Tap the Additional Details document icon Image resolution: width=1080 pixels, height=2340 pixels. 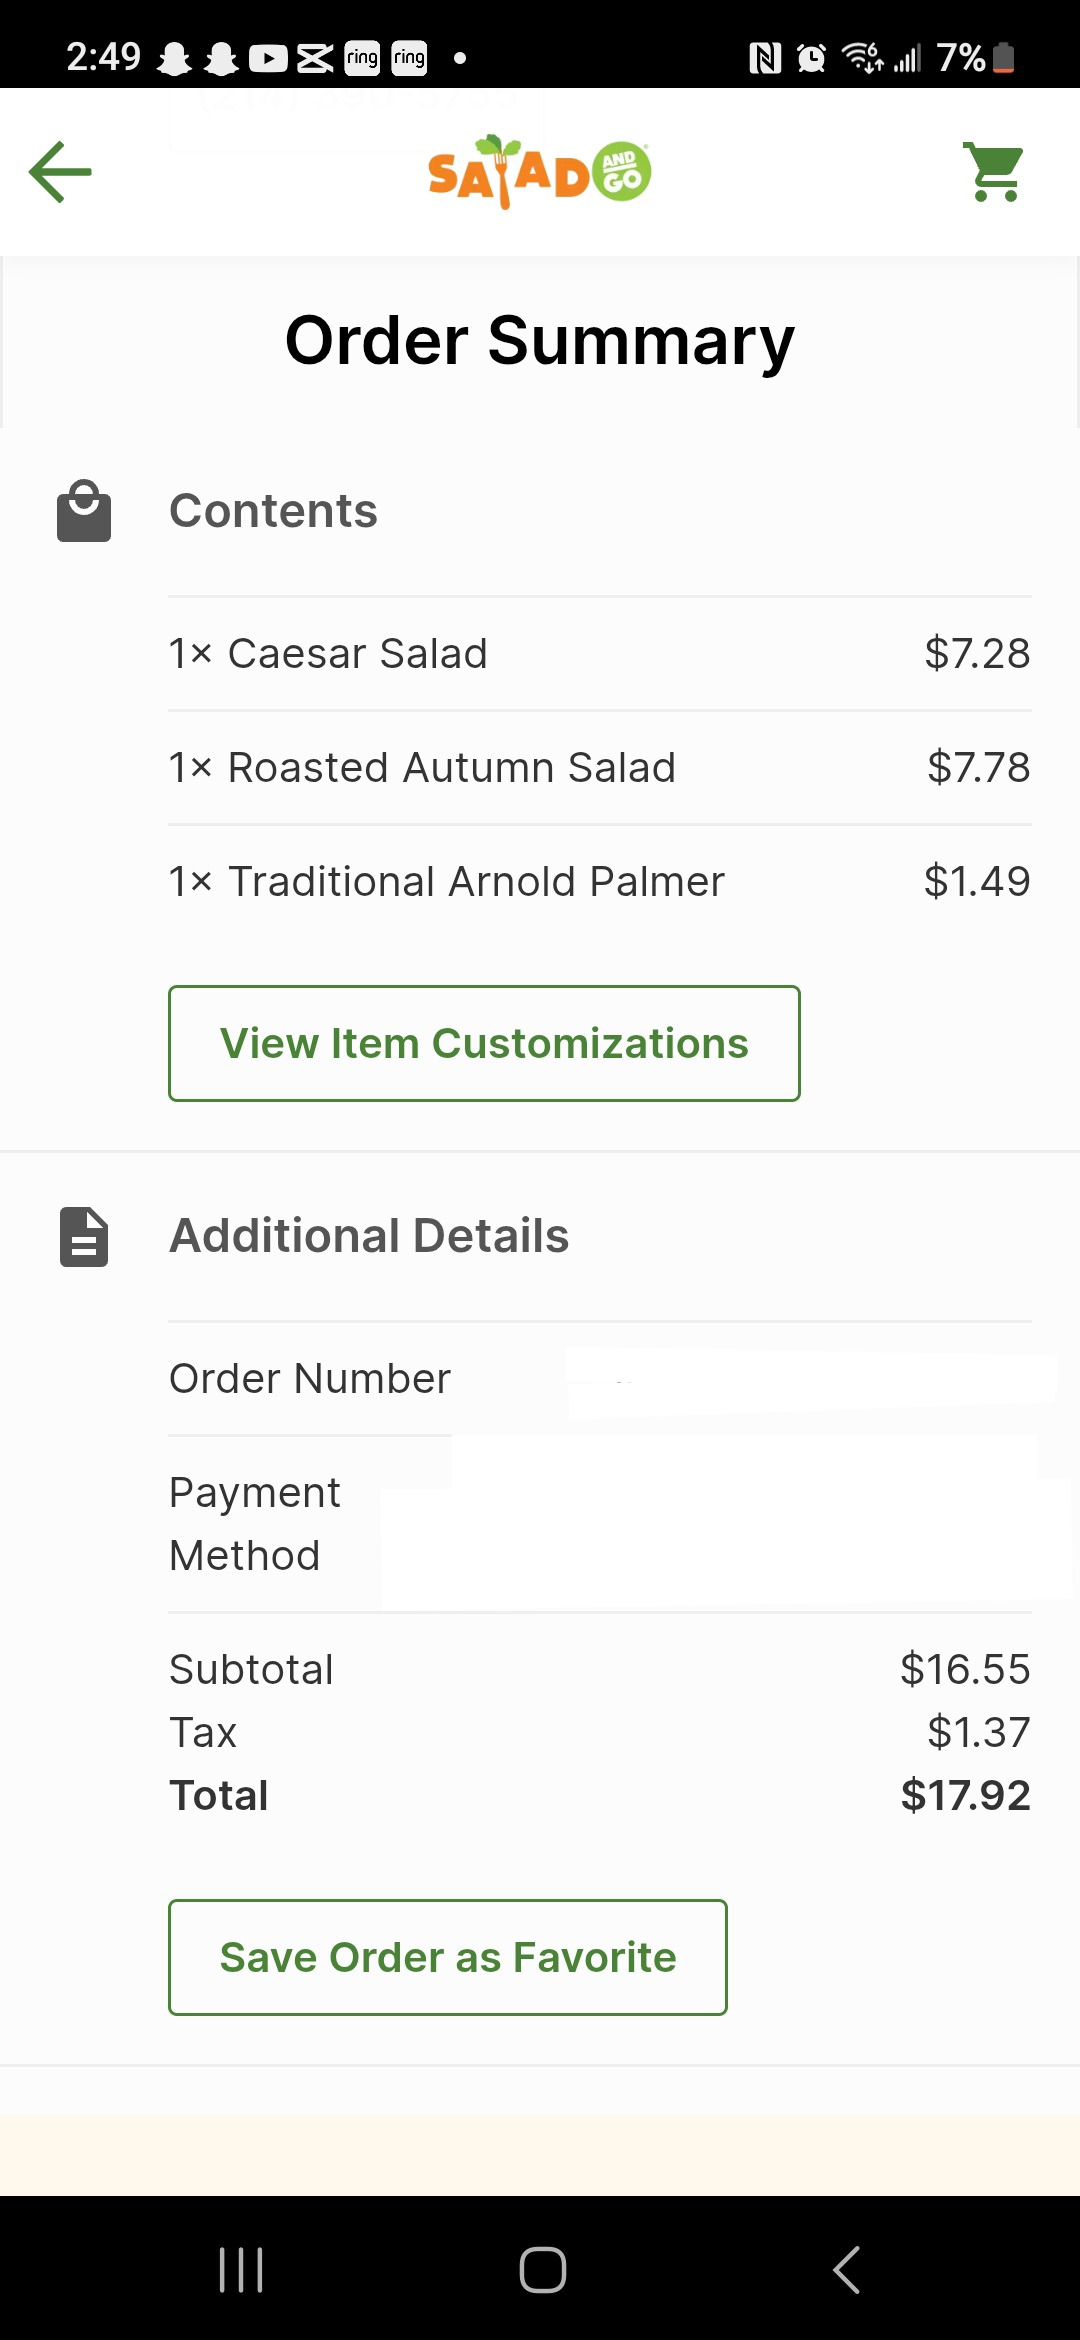84,1237
